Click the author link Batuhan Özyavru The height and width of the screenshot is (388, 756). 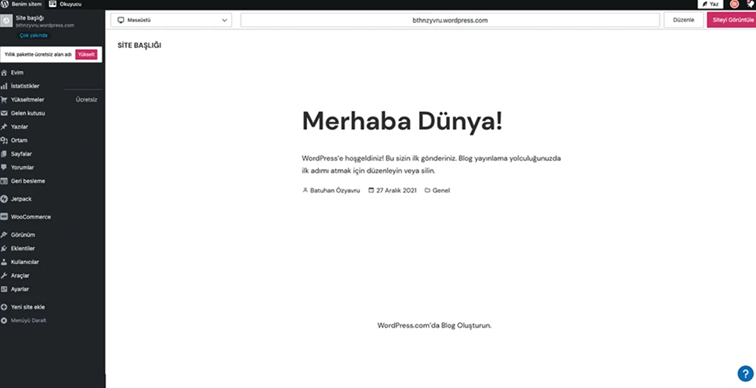pos(335,190)
